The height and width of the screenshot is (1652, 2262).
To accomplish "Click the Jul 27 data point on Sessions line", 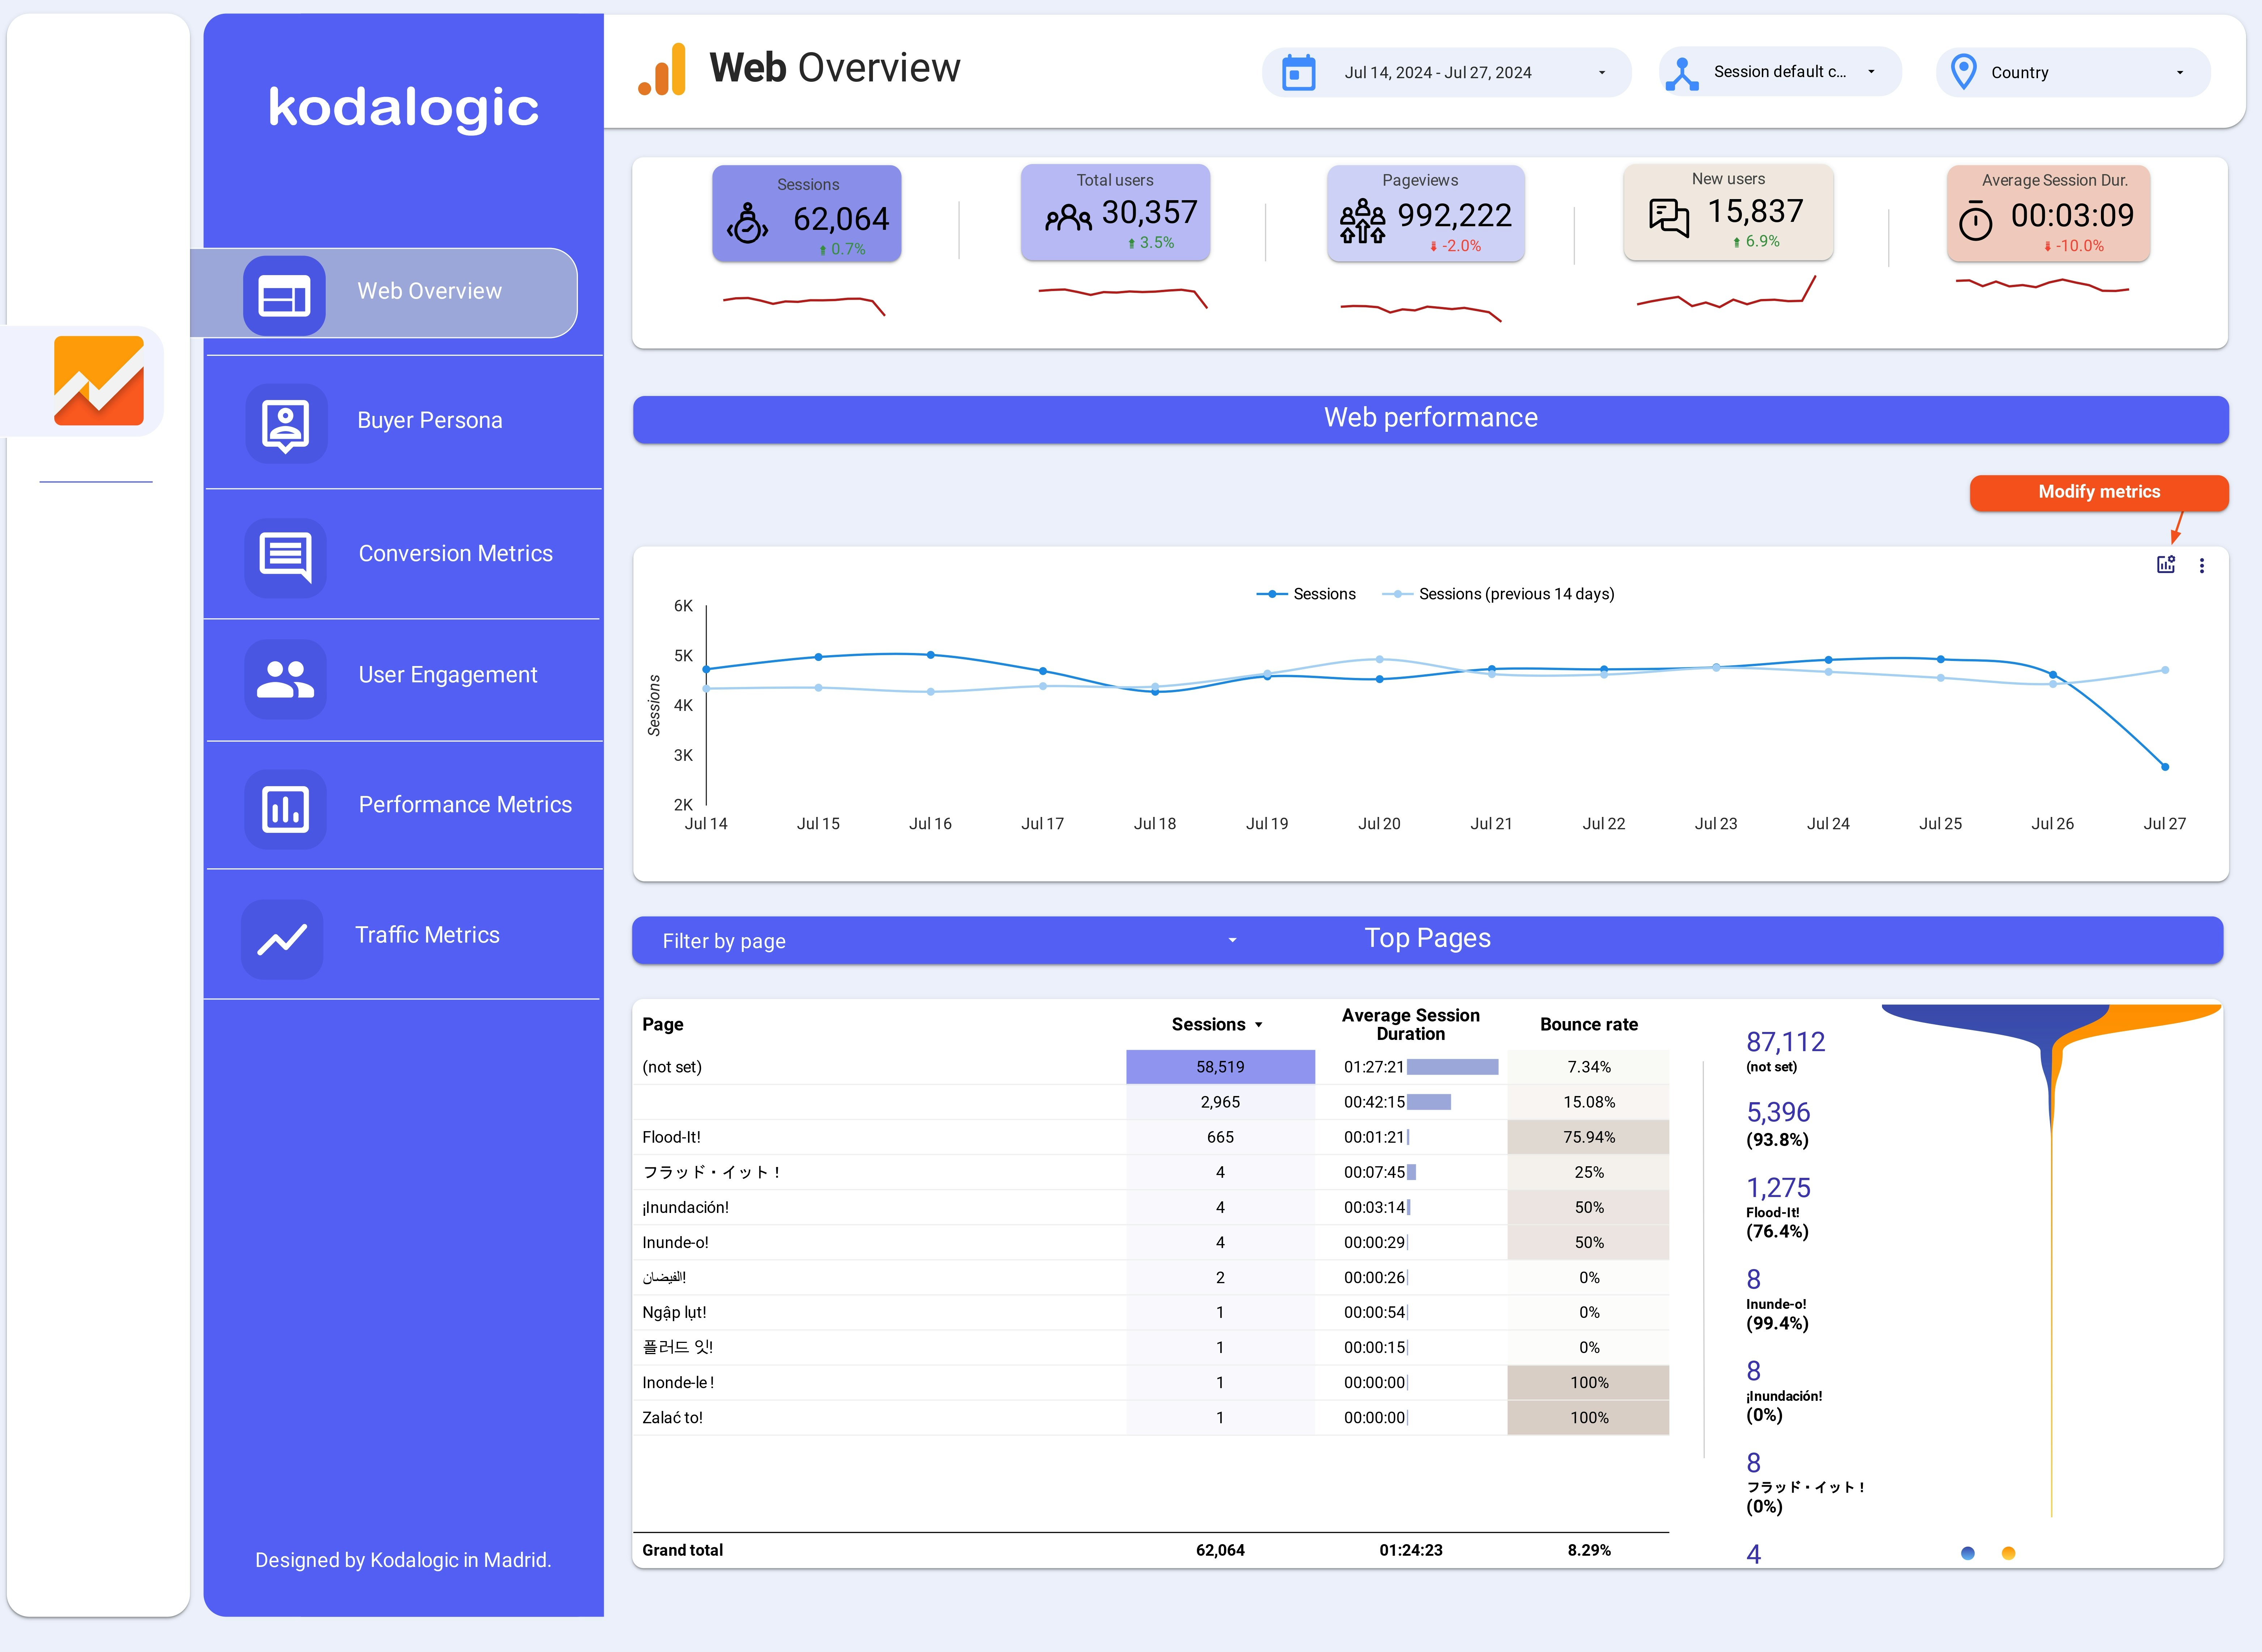I will point(2165,767).
